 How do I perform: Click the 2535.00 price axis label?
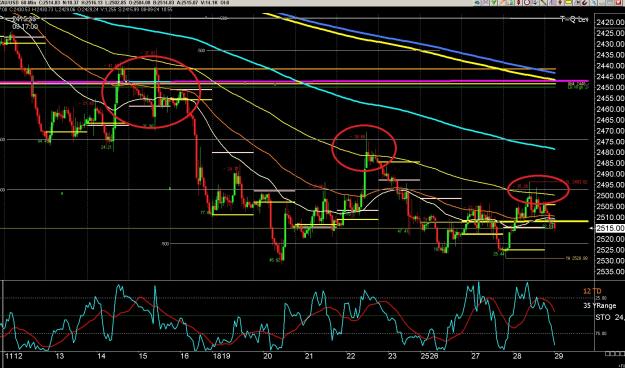click(611, 272)
